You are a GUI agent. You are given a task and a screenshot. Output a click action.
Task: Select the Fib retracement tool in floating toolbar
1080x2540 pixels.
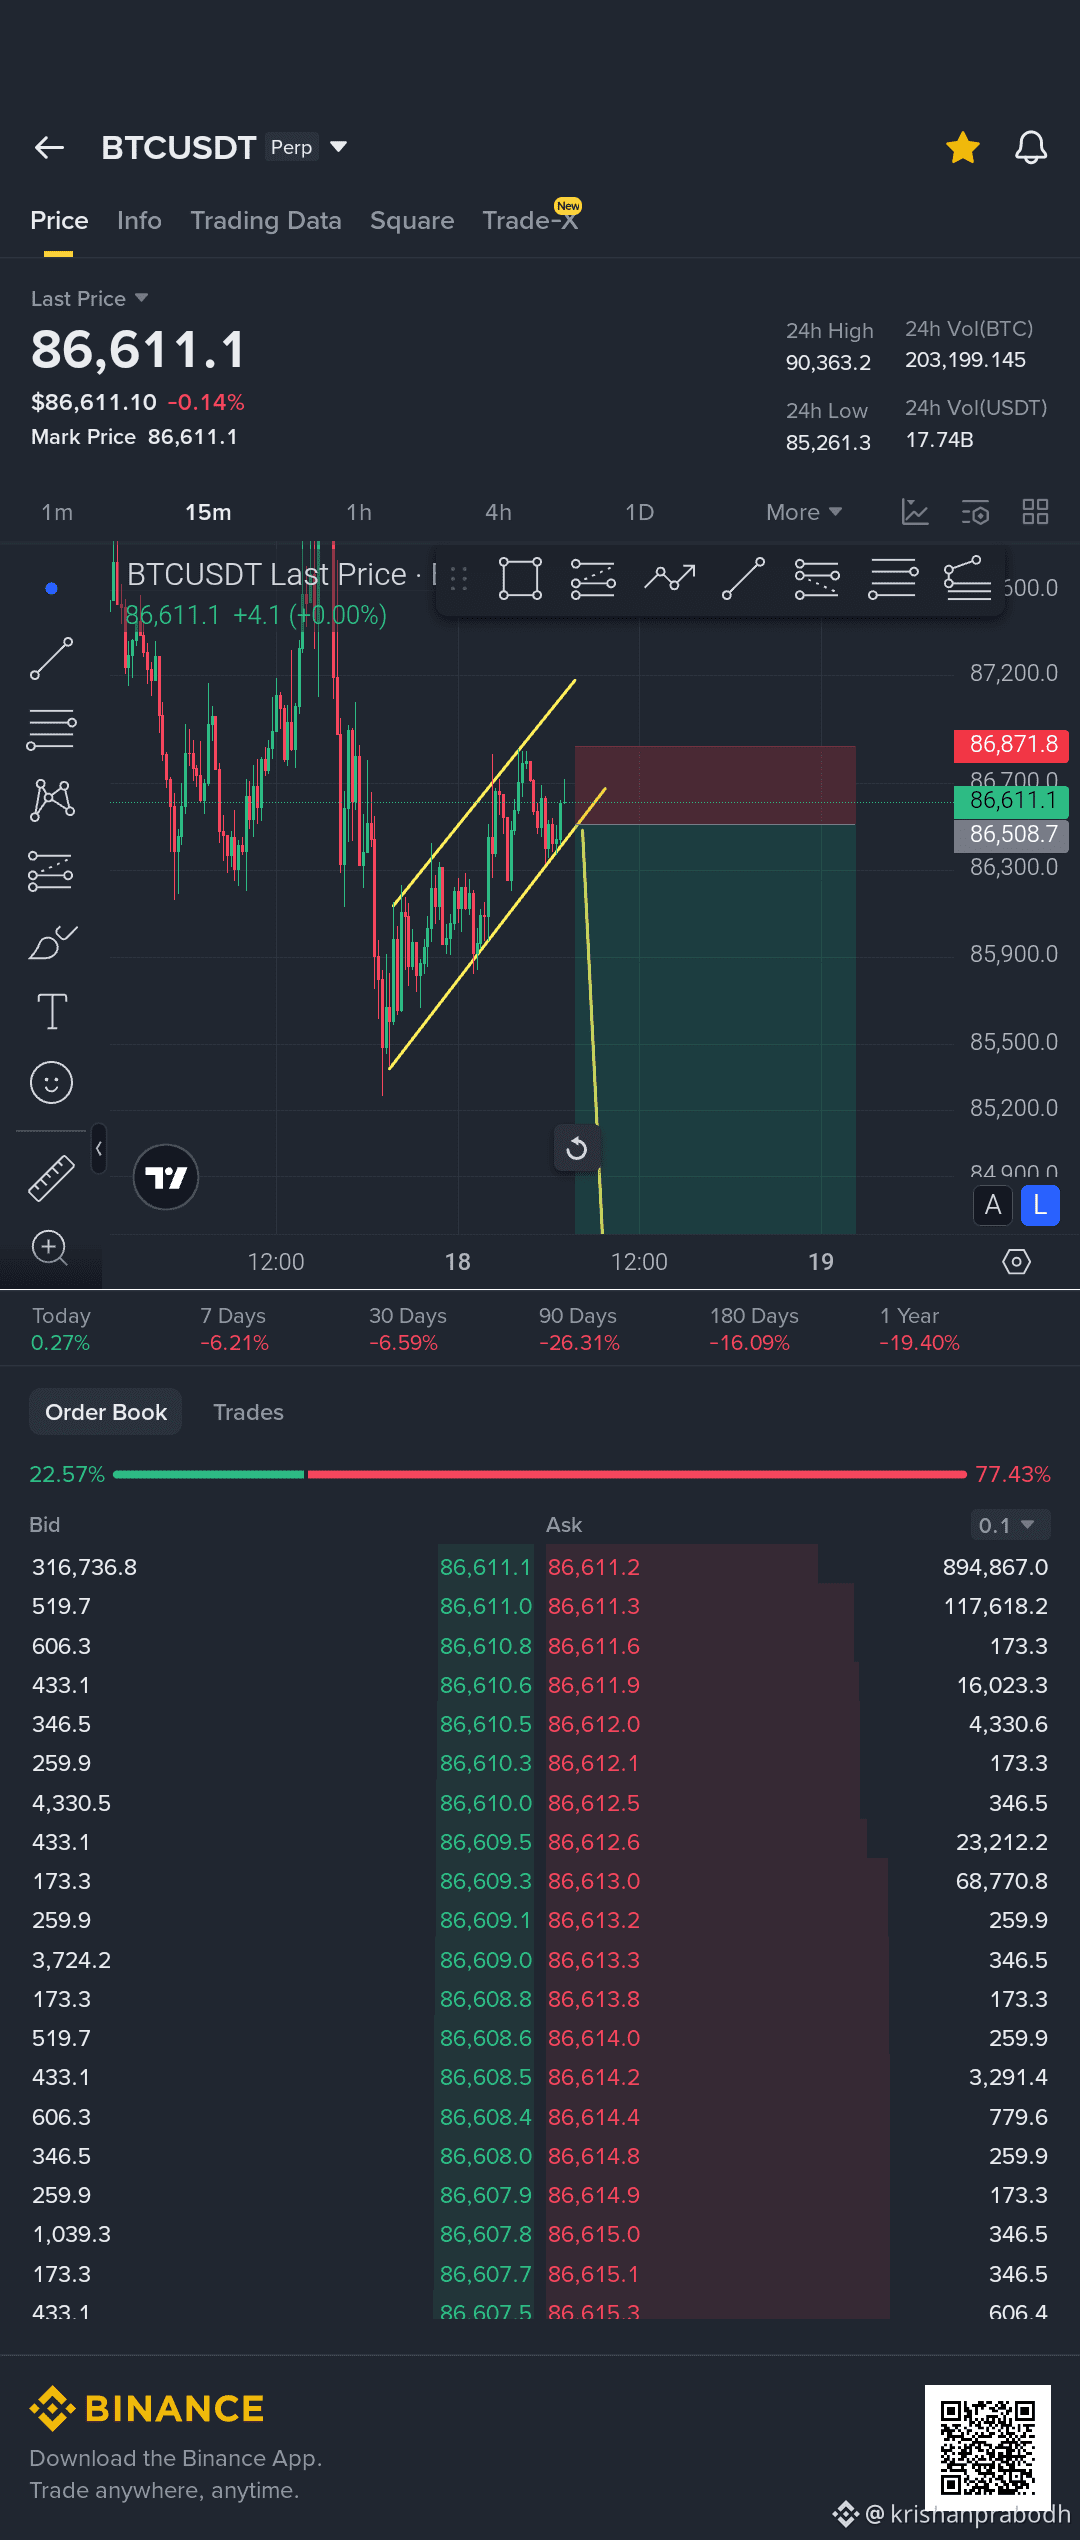coord(593,578)
